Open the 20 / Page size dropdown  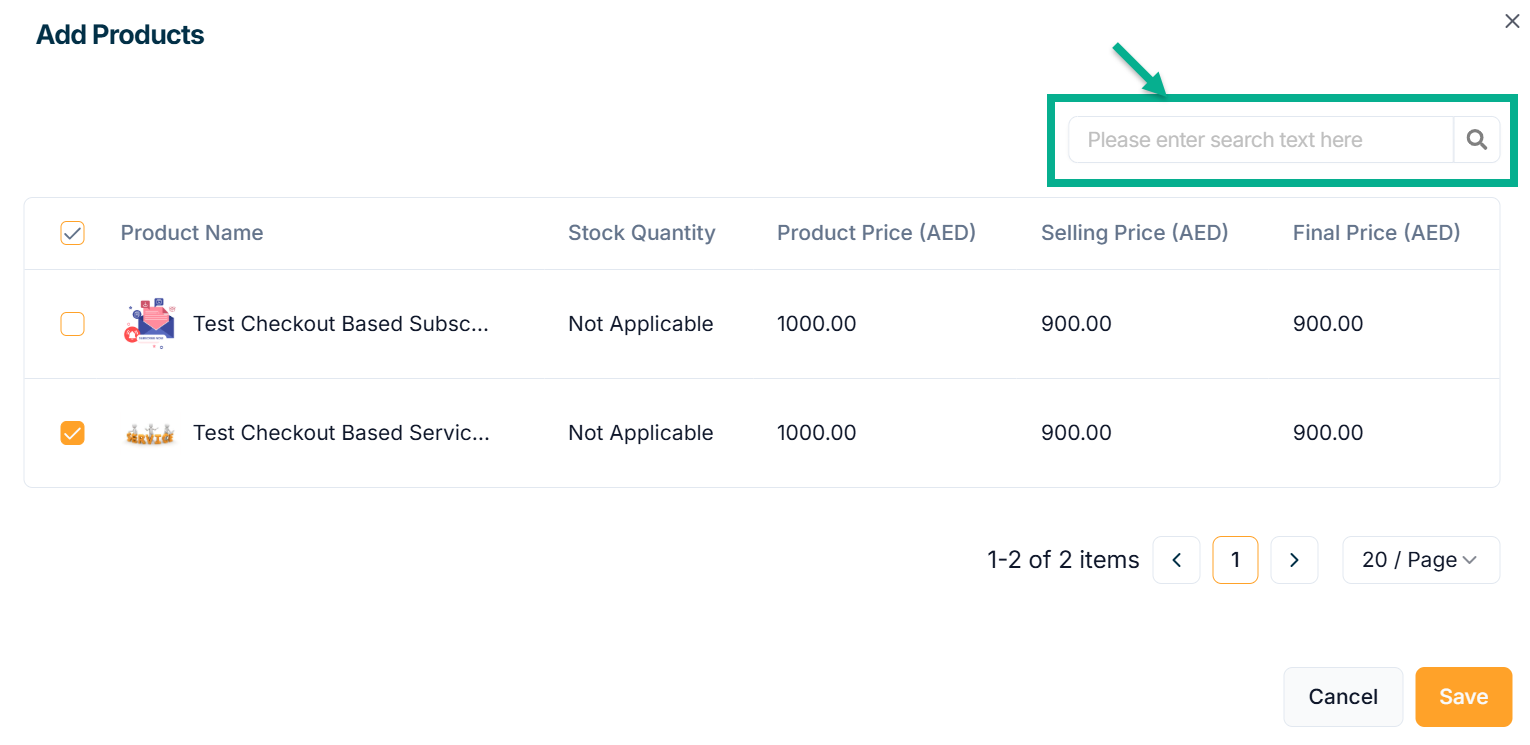pos(1420,560)
